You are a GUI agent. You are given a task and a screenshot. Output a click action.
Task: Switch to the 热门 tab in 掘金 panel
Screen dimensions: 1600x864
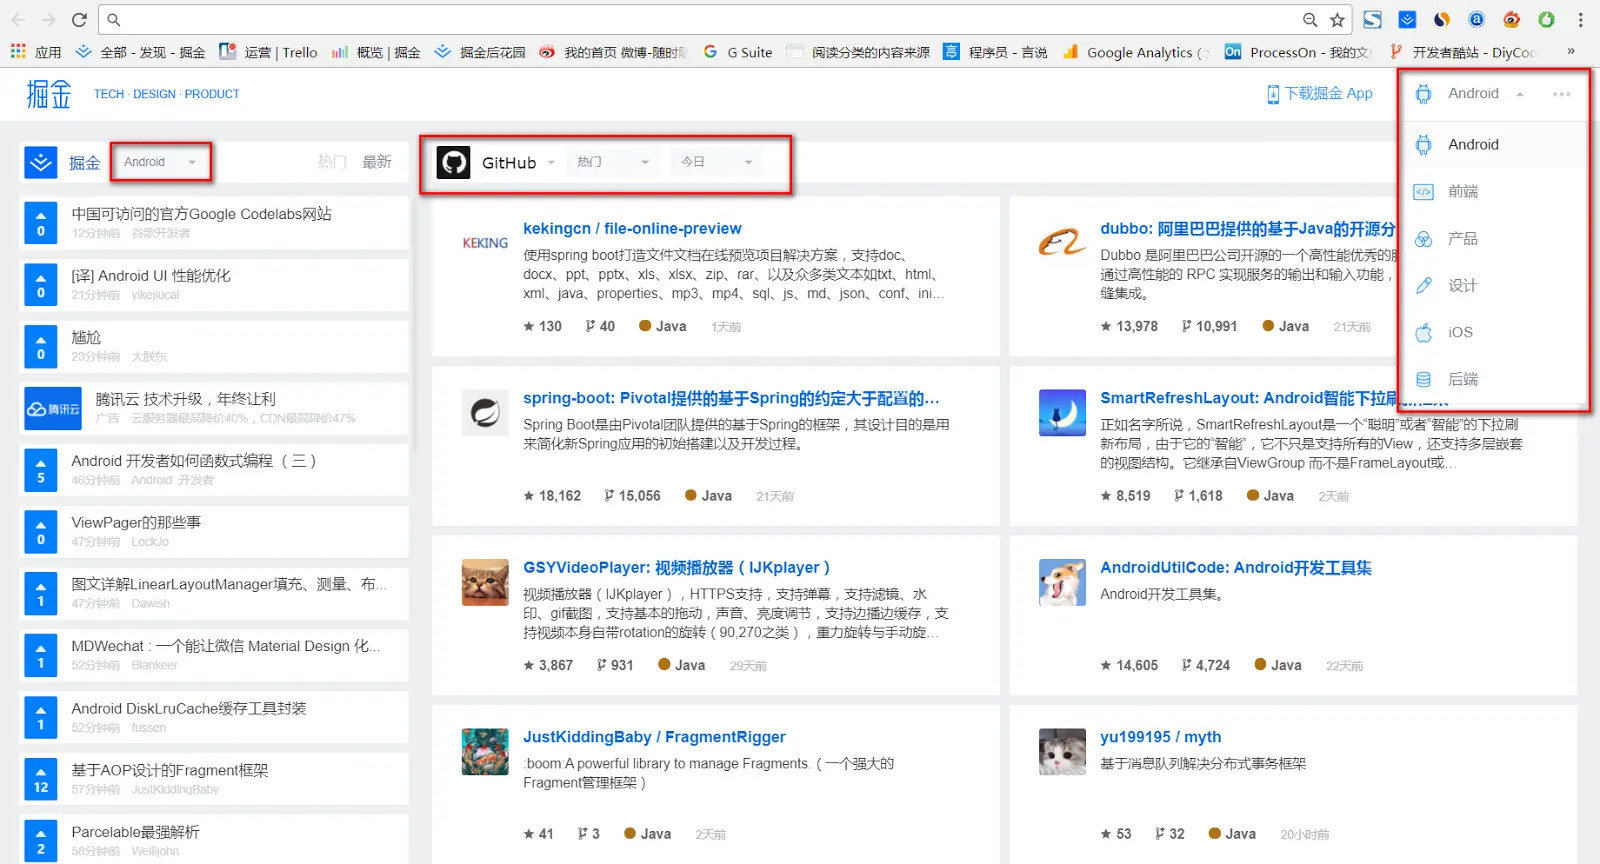tap(332, 162)
